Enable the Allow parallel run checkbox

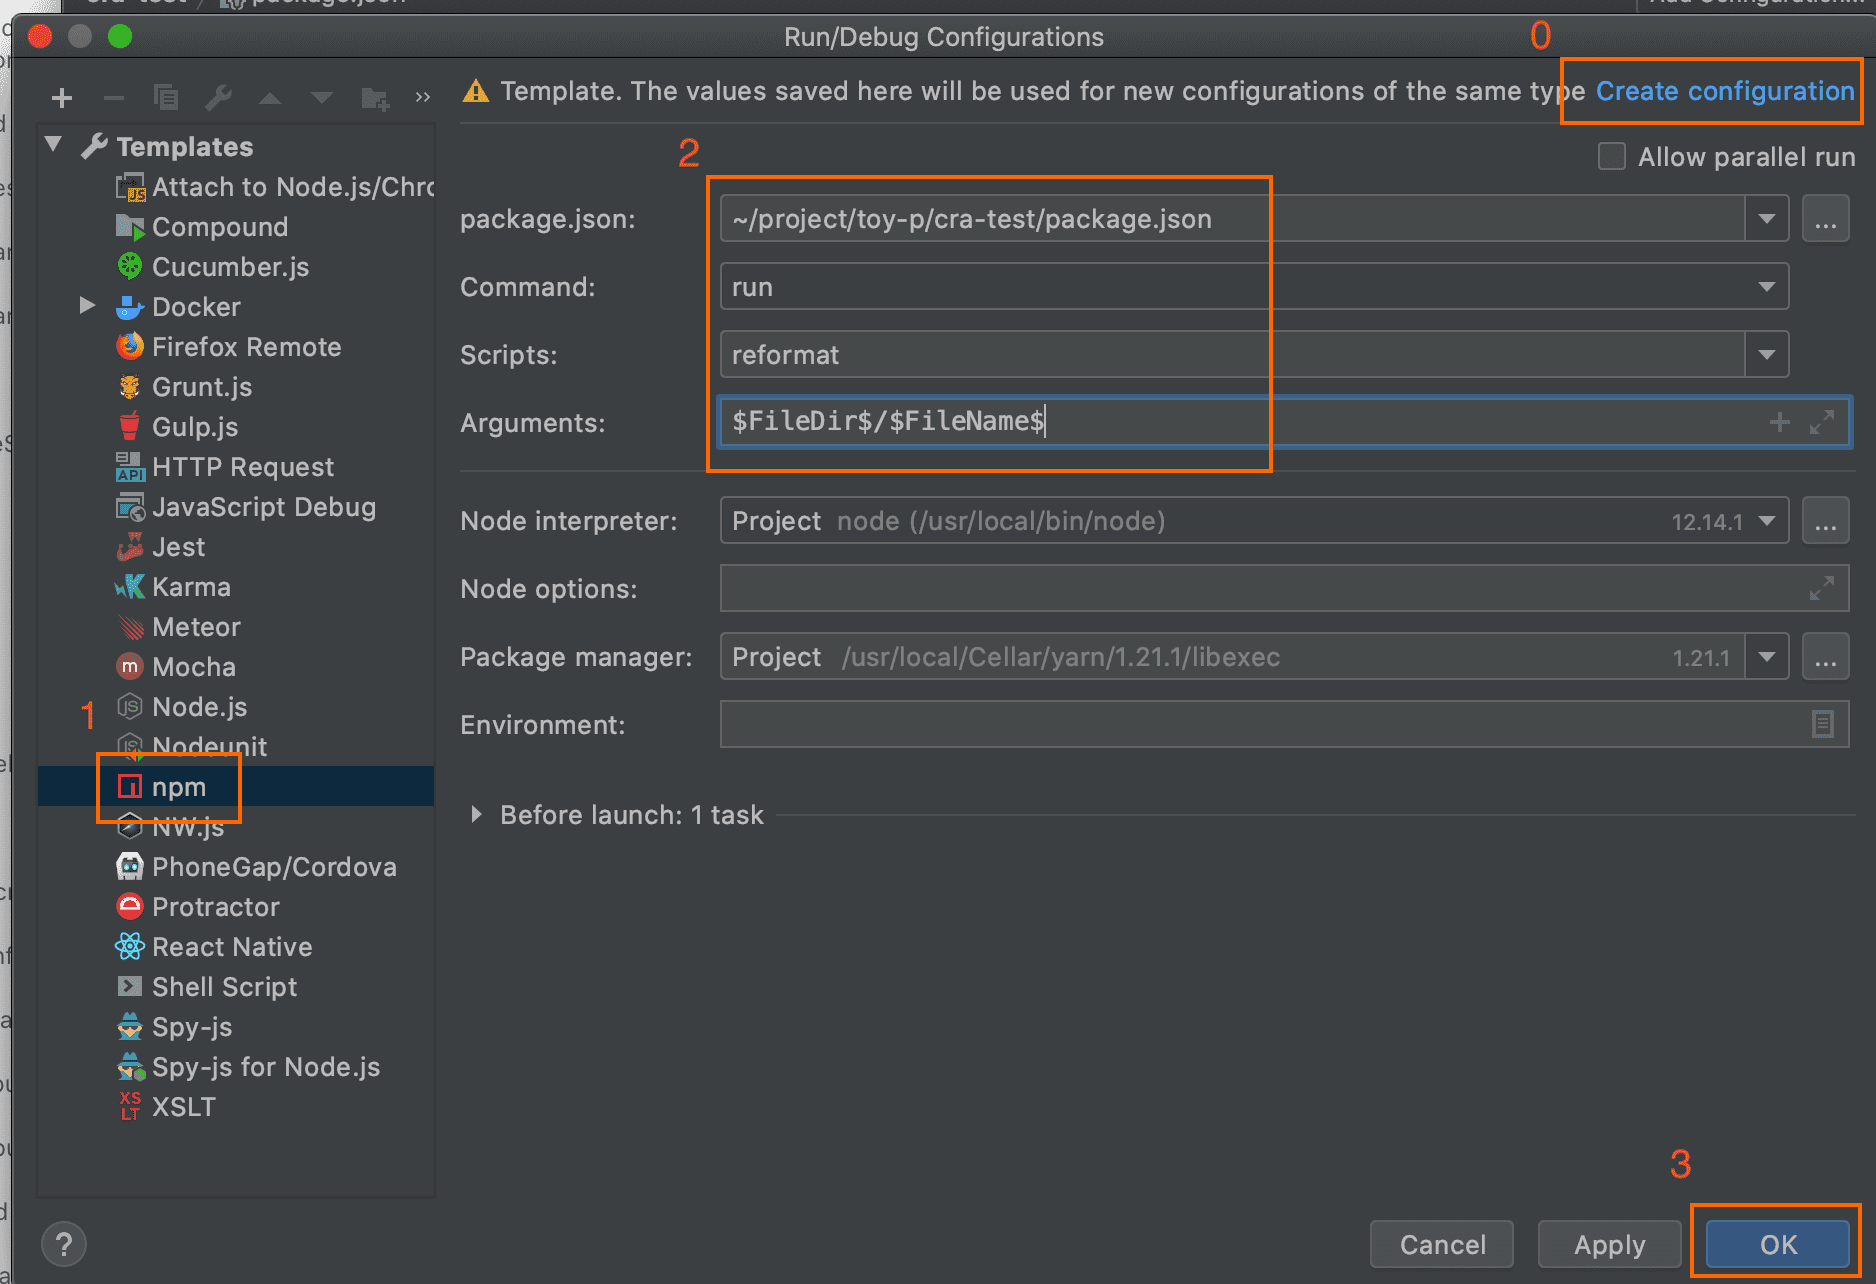pos(1611,157)
